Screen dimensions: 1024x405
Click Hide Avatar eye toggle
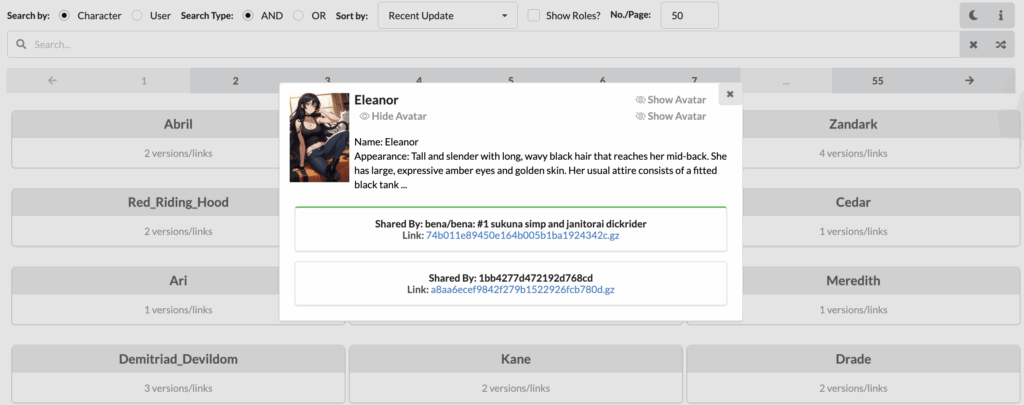tap(393, 116)
